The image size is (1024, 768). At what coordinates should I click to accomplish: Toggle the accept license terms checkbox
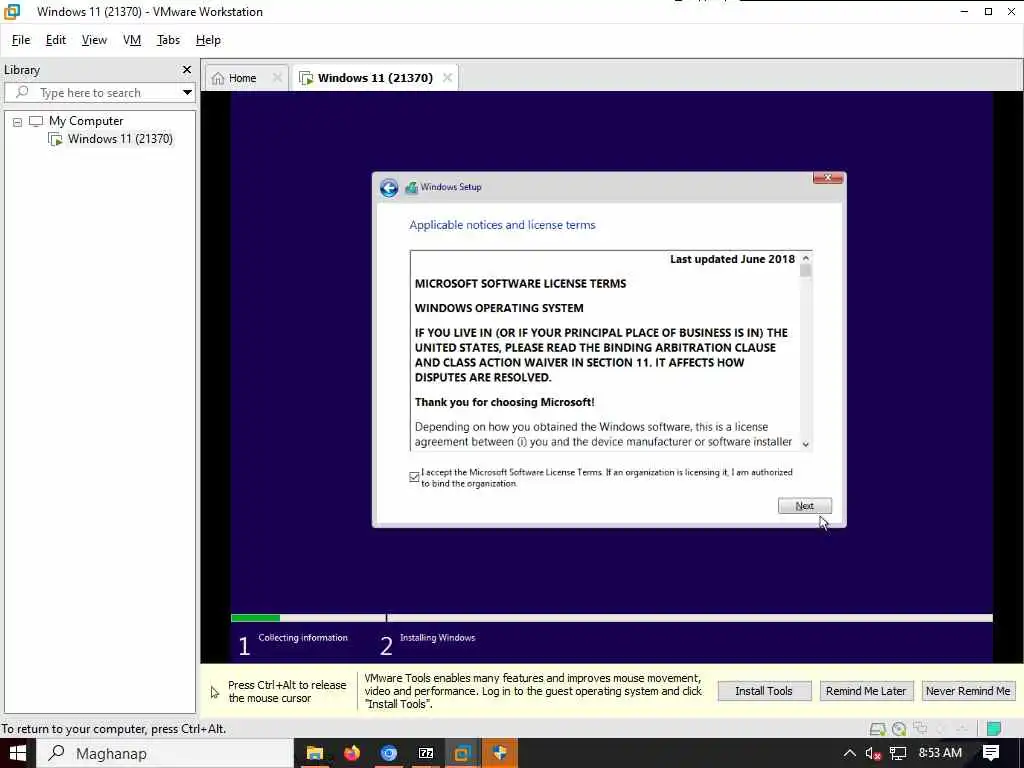click(414, 477)
